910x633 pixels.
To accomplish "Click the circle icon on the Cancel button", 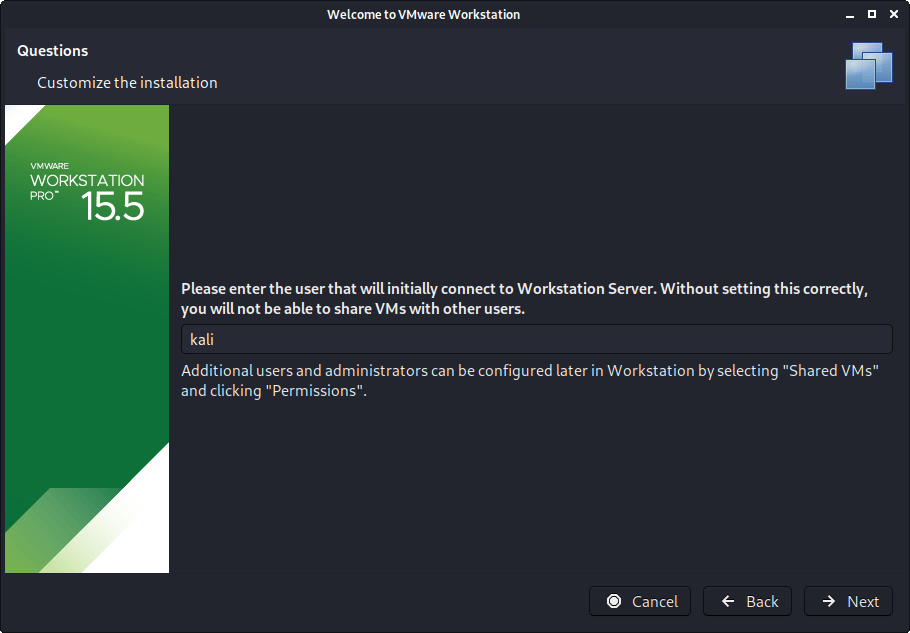I will tap(614, 601).
